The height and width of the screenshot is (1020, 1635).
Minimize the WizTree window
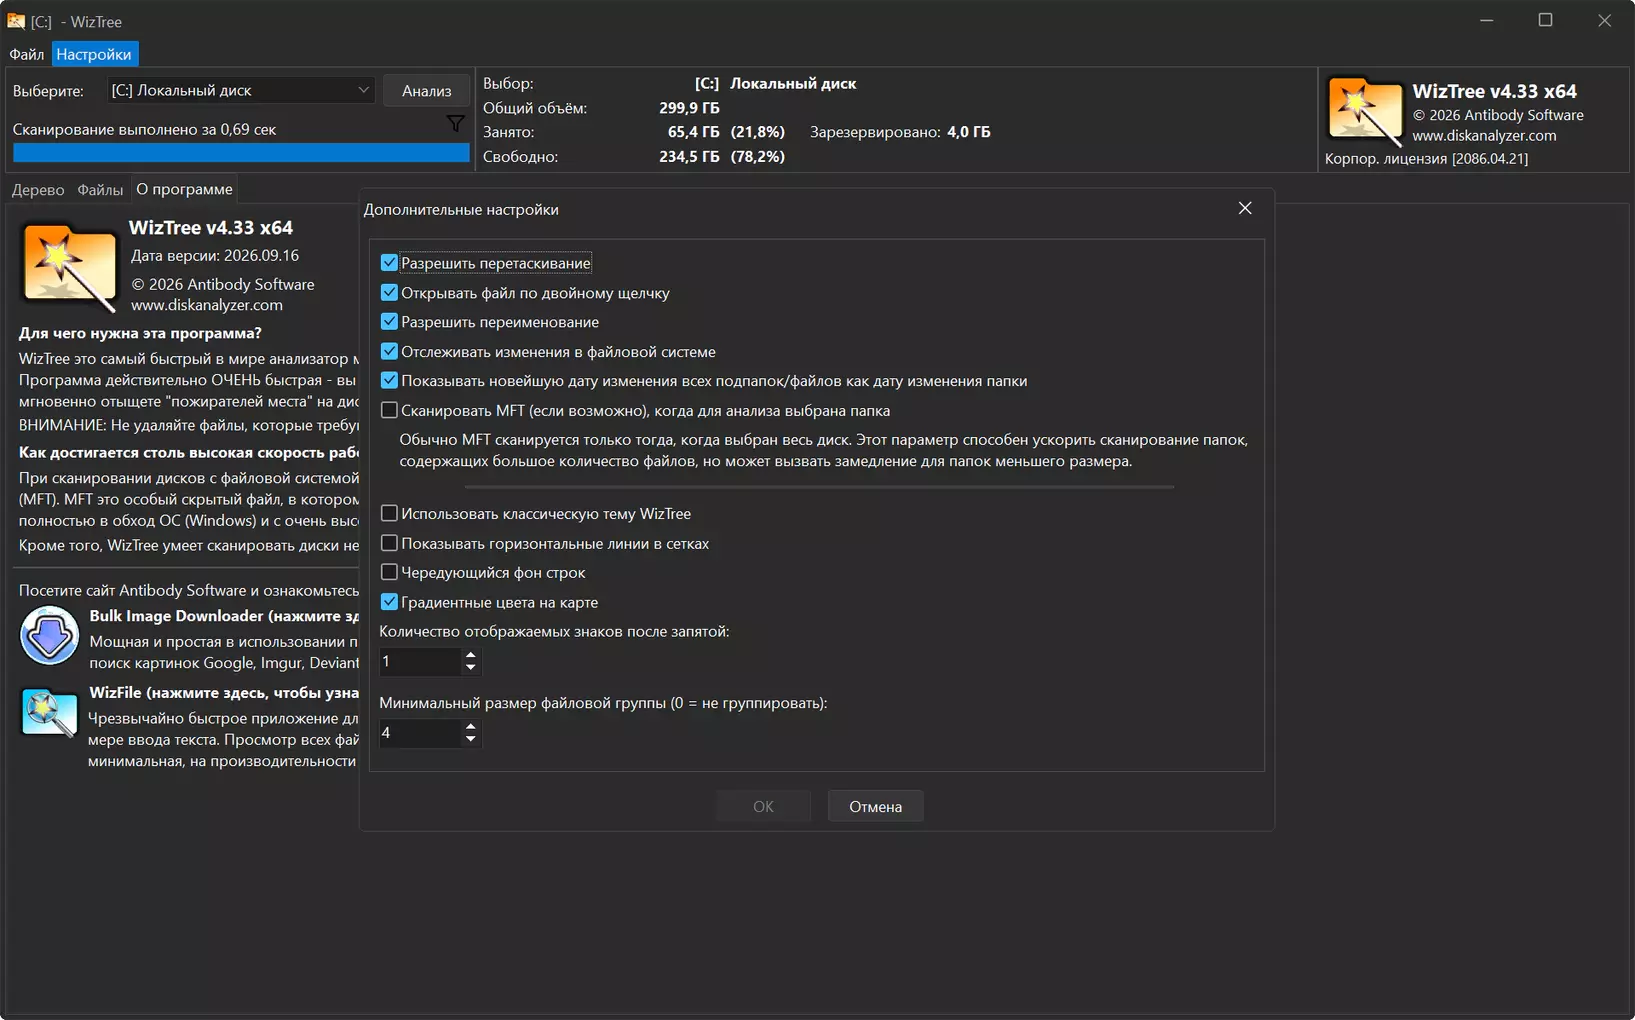[x=1487, y=21]
